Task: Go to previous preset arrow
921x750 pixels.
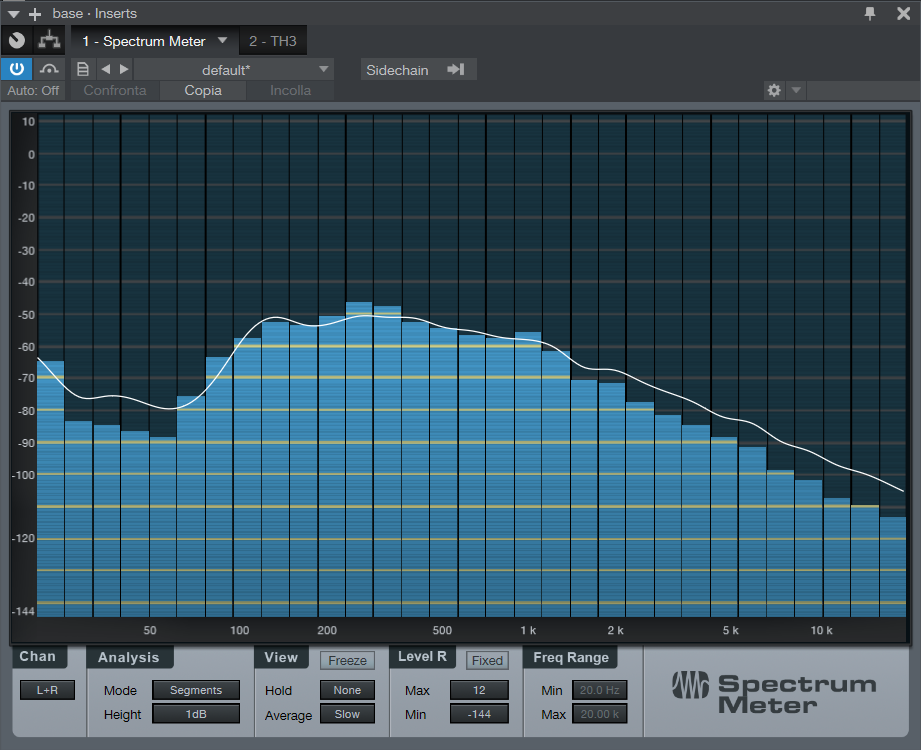Action: click(105, 69)
